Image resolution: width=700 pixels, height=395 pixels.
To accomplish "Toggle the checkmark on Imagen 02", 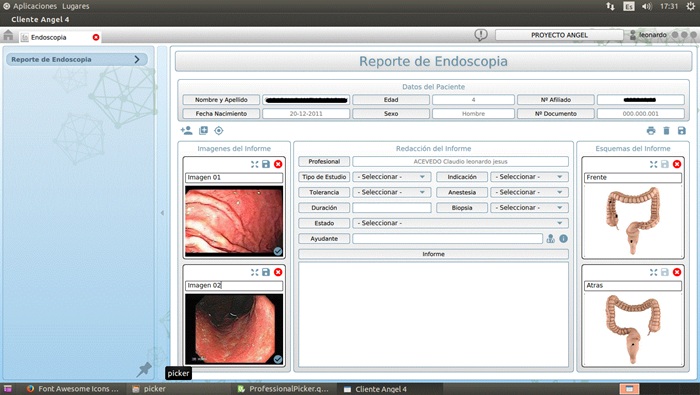I will click(278, 359).
